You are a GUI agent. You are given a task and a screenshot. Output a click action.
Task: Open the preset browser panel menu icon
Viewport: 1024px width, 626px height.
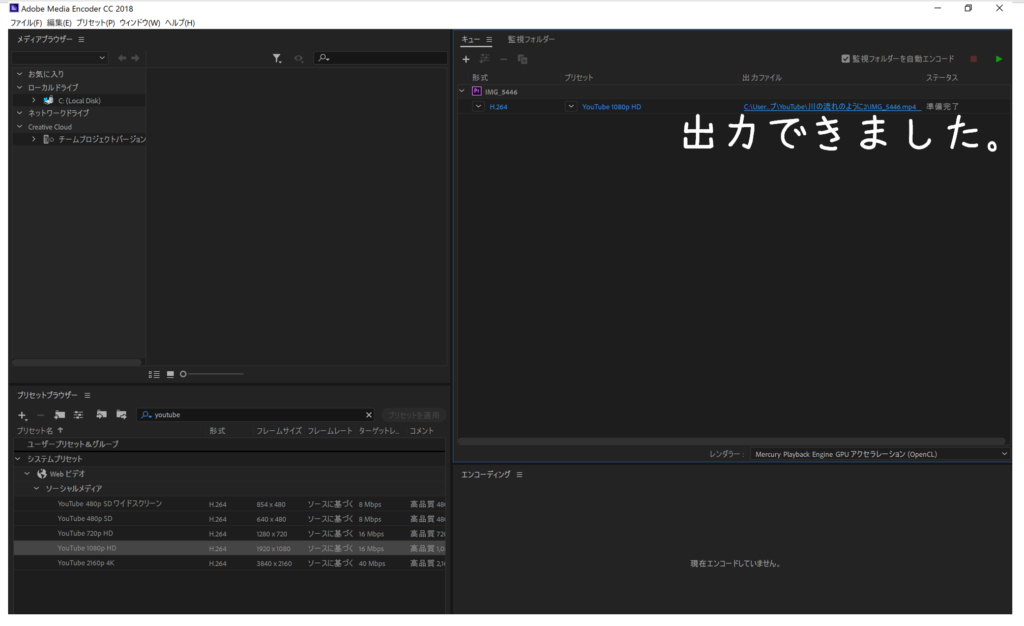[87, 395]
